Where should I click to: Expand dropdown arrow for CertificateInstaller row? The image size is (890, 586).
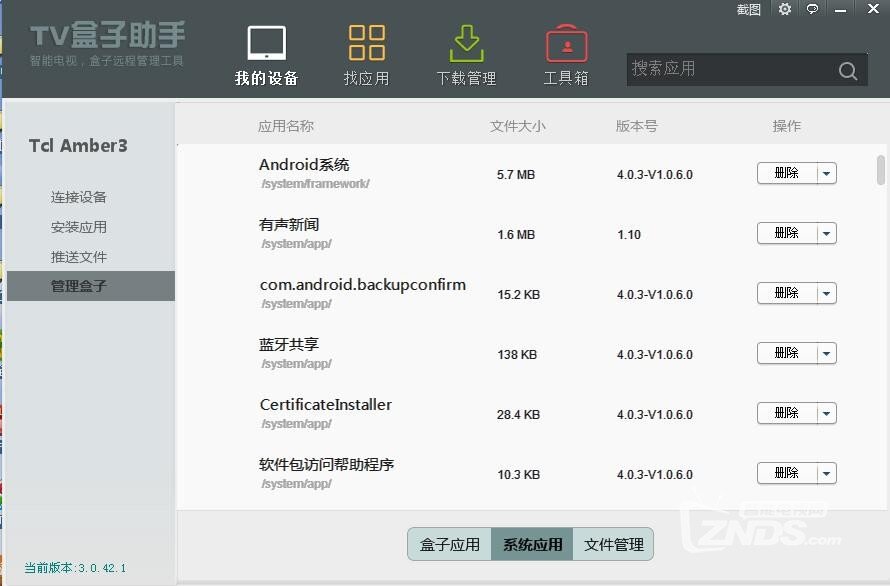(x=827, y=413)
